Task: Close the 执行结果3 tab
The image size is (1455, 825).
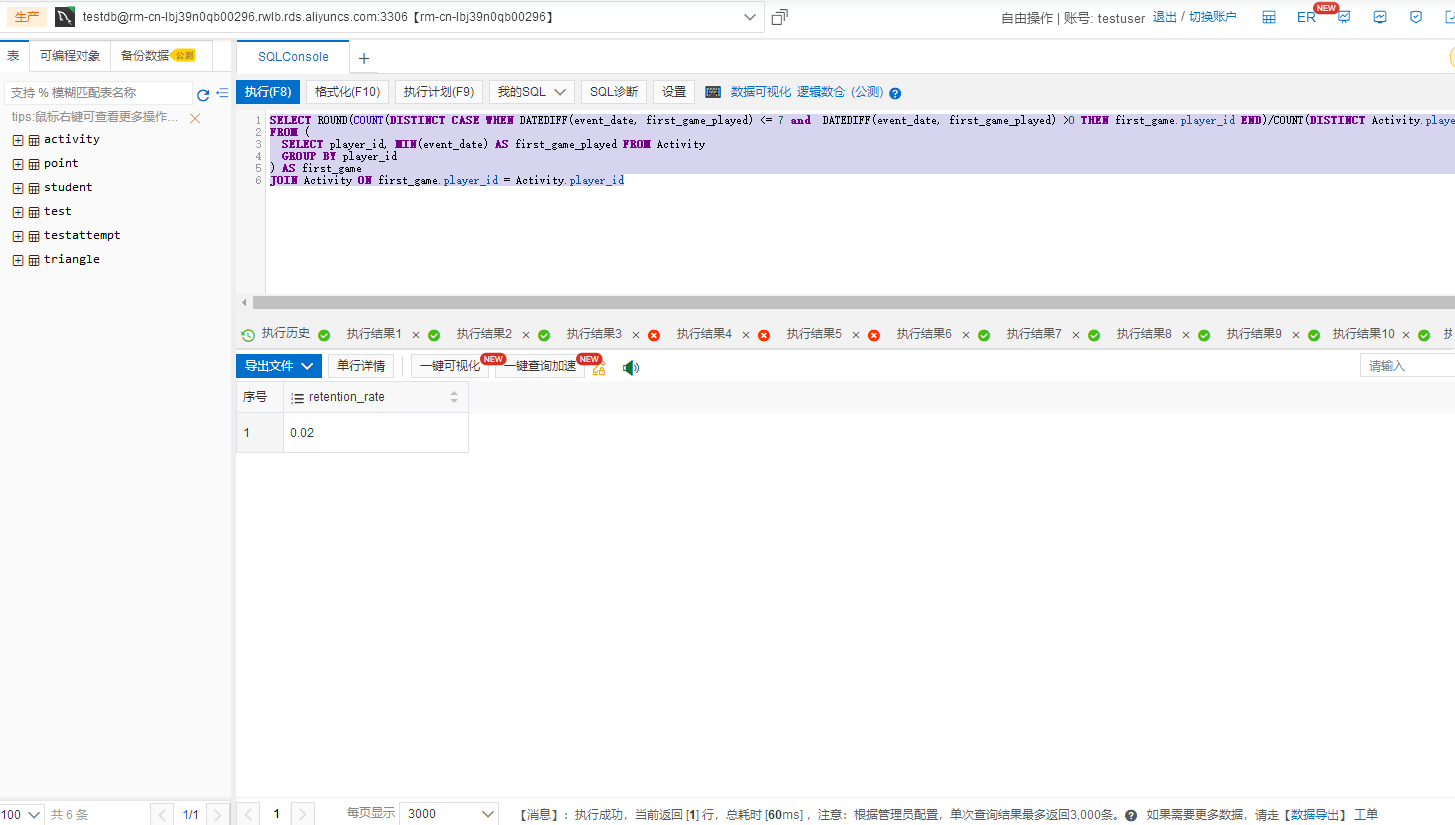Action: pos(636,335)
